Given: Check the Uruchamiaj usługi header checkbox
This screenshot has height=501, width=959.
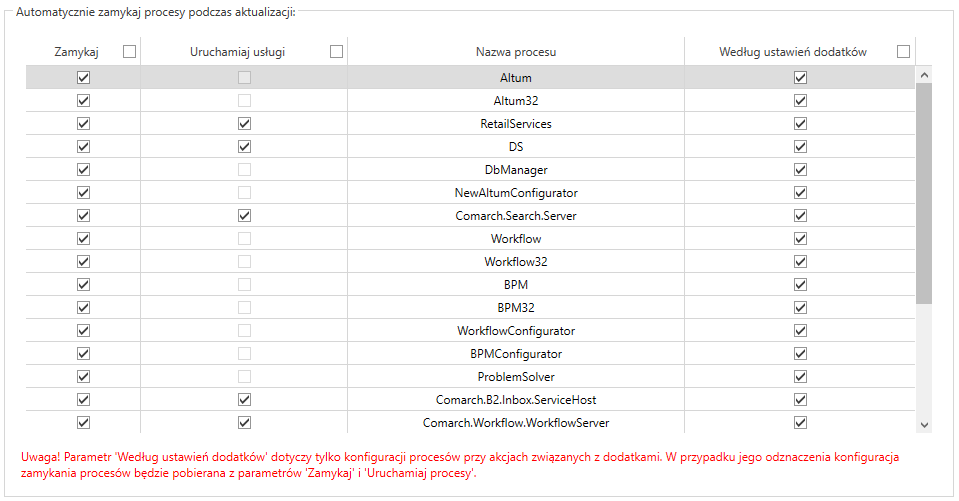Looking at the screenshot, I should tap(336, 52).
